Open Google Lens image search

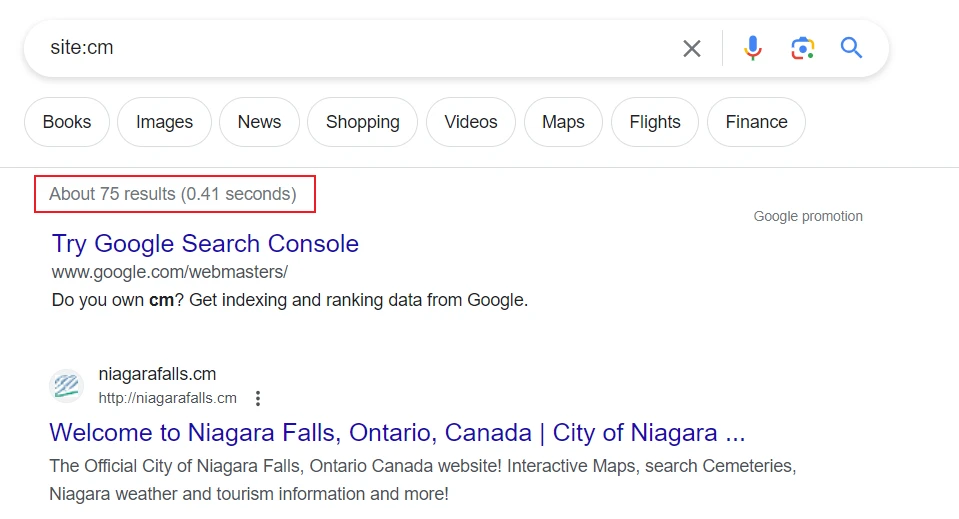pos(802,48)
